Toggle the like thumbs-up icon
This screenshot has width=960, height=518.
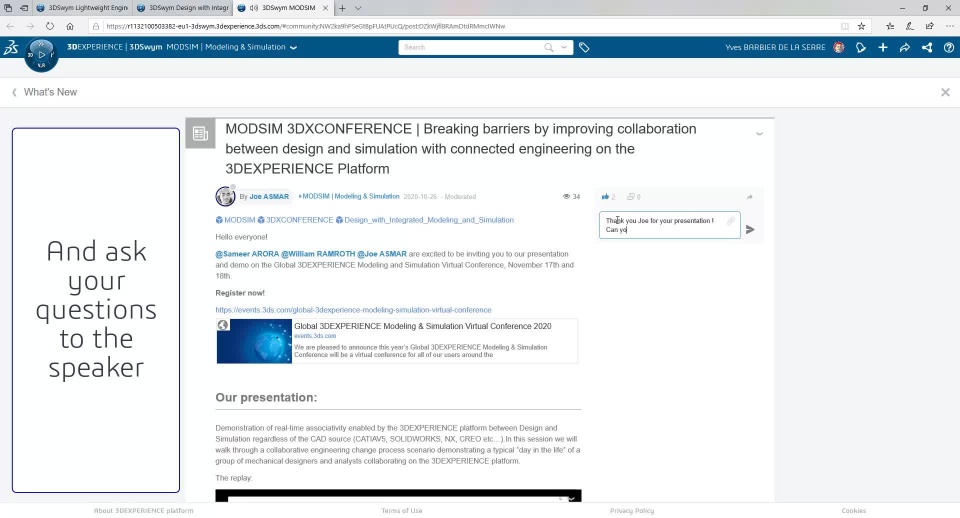tap(605, 197)
